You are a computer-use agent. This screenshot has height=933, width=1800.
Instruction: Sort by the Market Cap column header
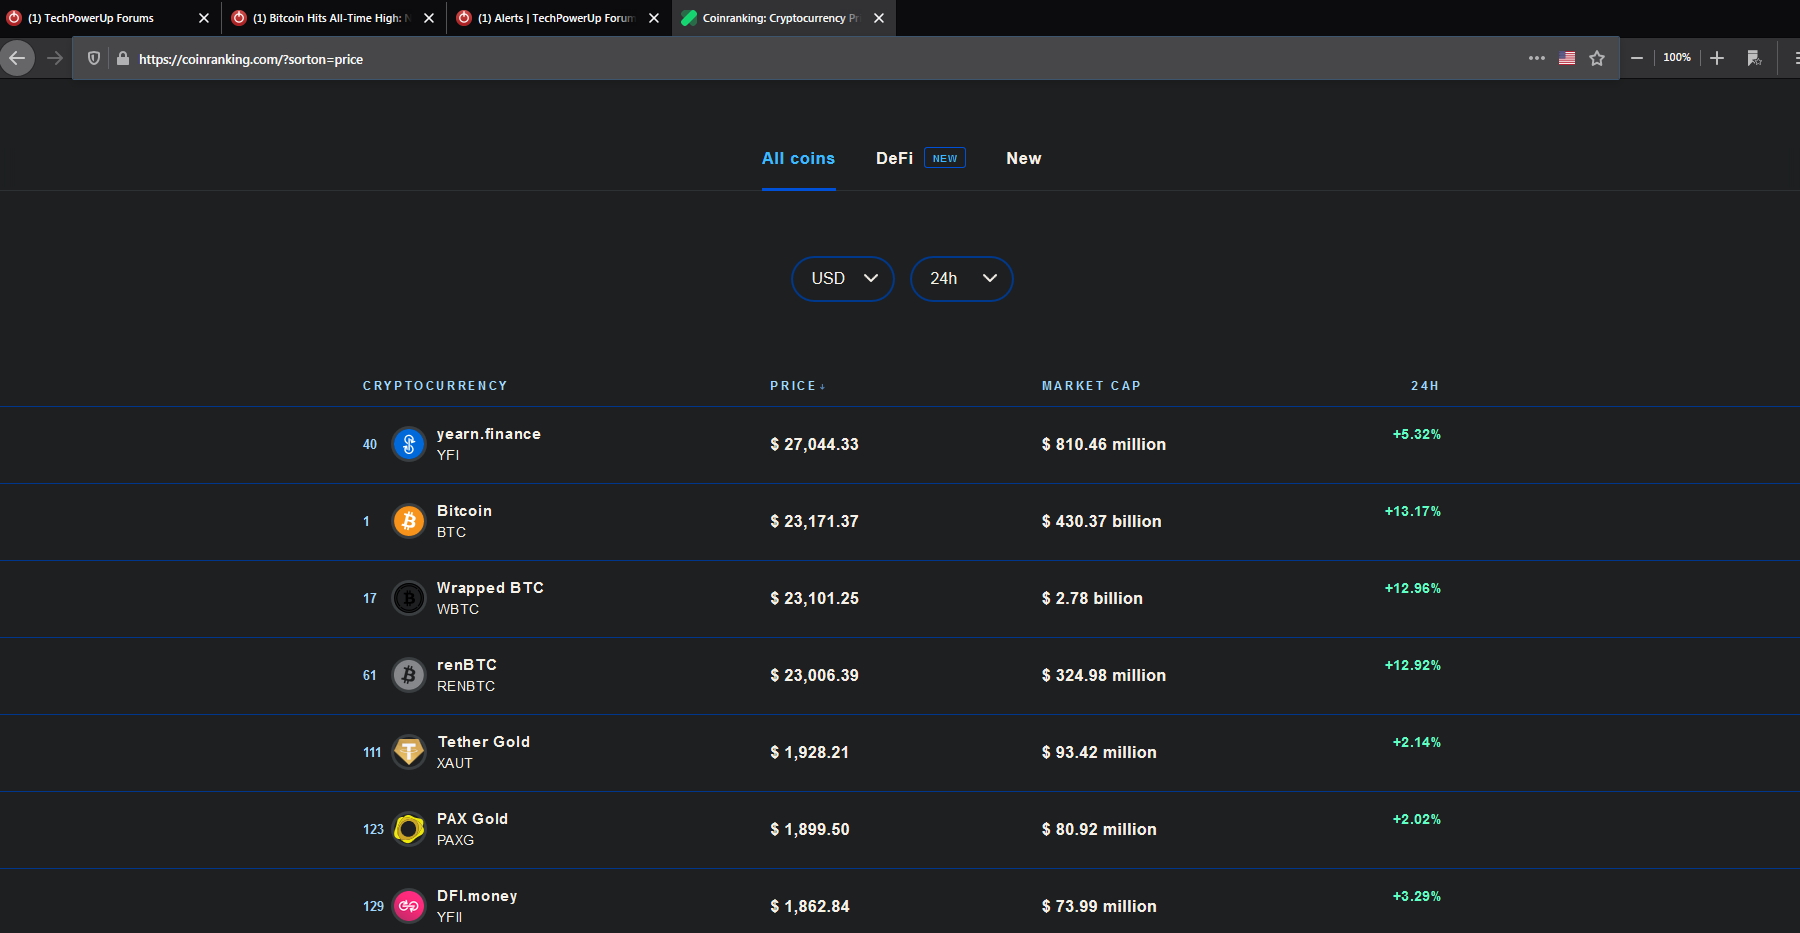(1091, 386)
